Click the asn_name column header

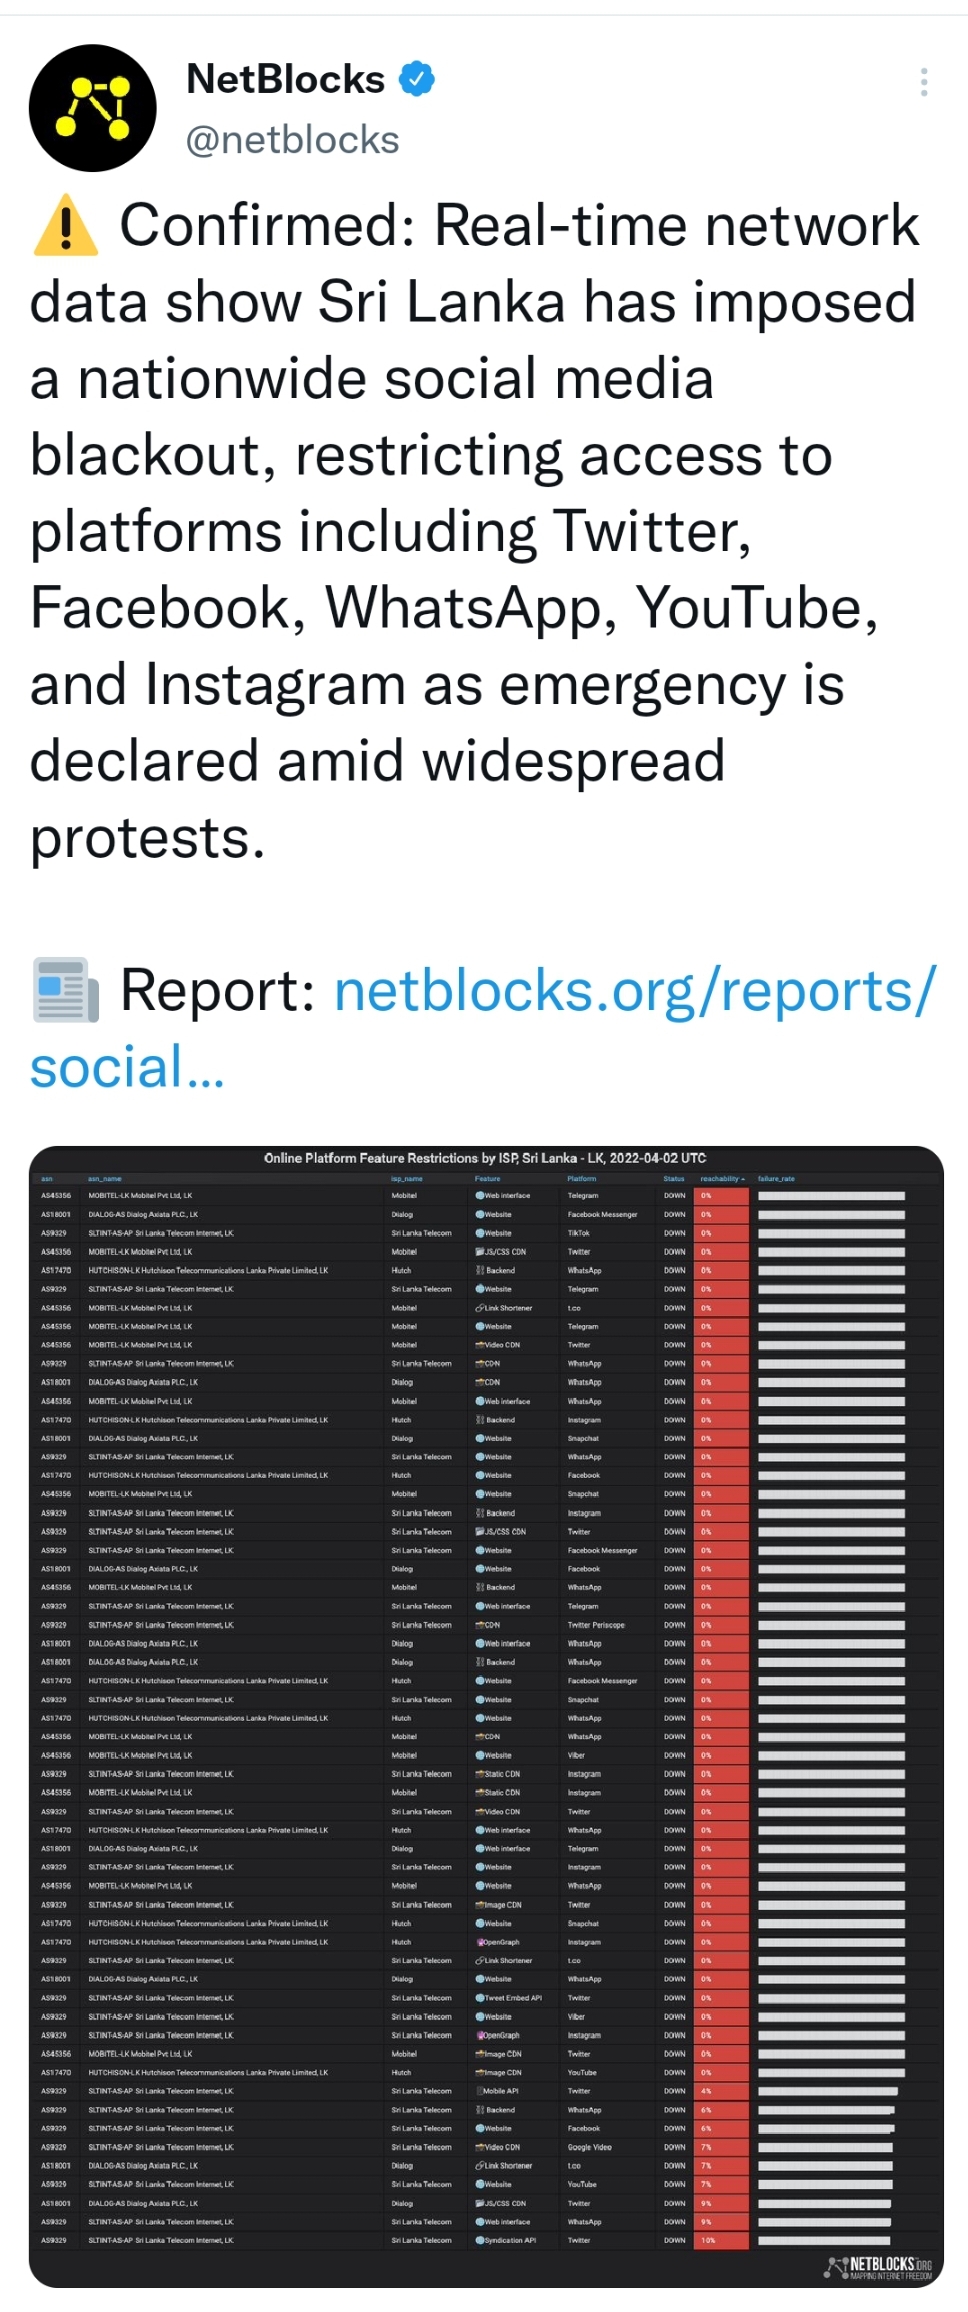pos(105,1179)
